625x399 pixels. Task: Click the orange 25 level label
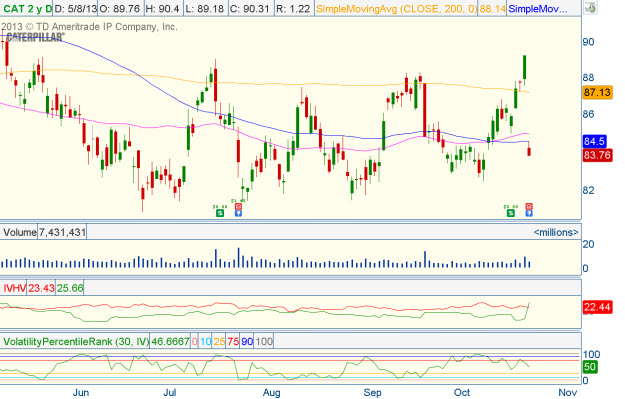pos(219,342)
